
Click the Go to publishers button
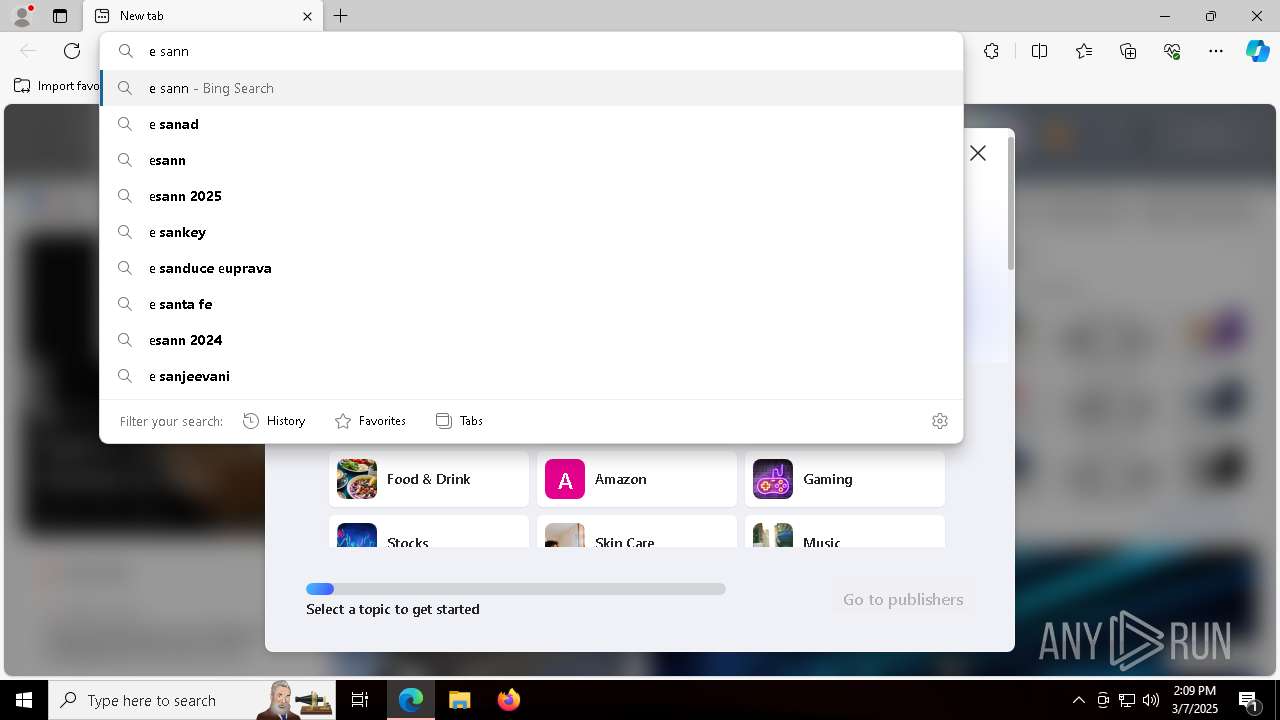point(903,599)
